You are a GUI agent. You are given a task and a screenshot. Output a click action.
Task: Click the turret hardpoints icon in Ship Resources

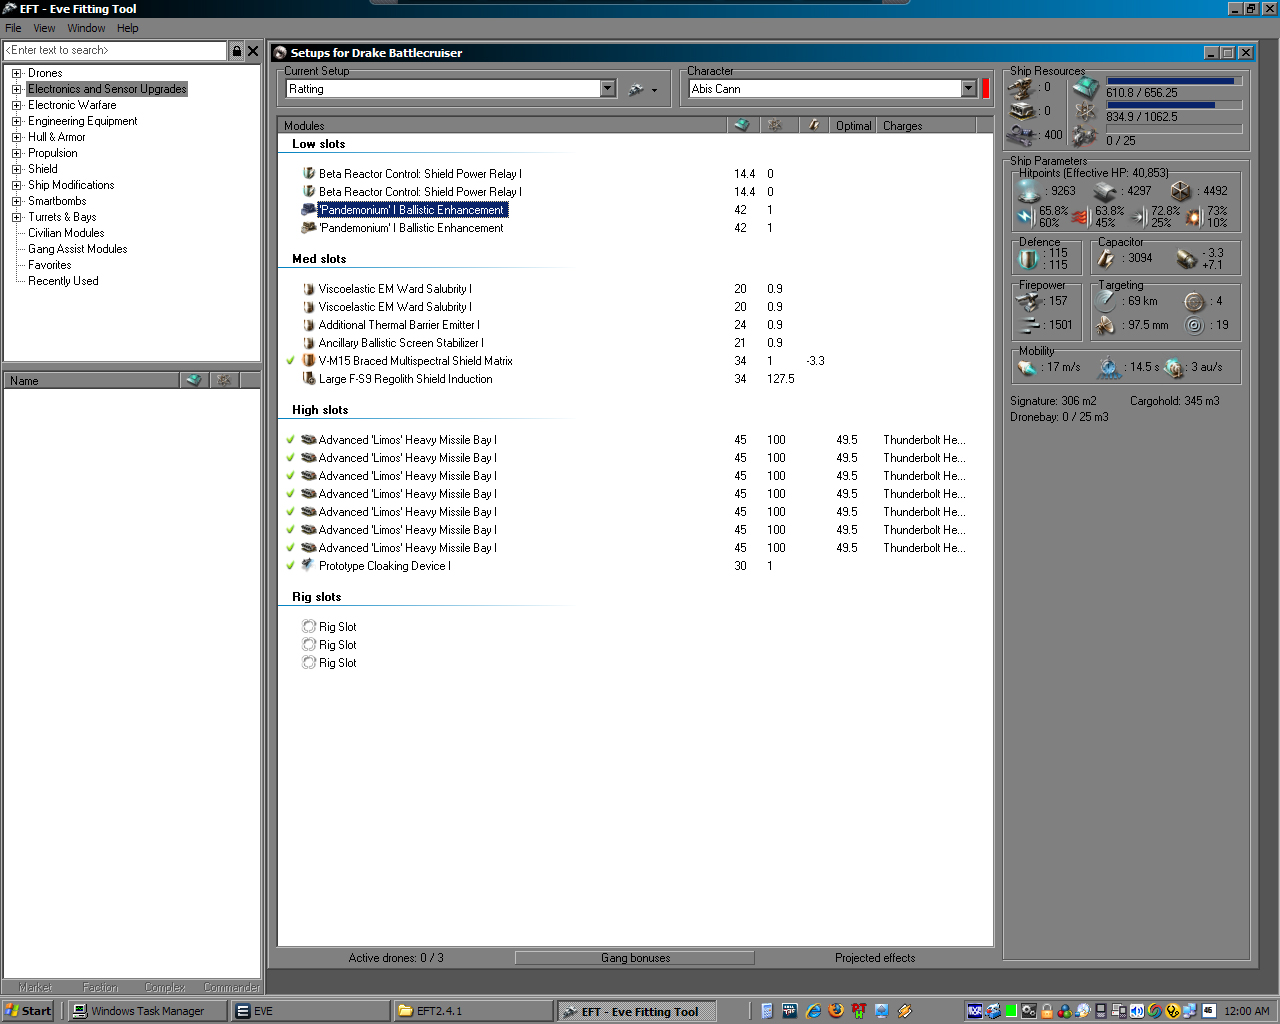coord(1021,88)
